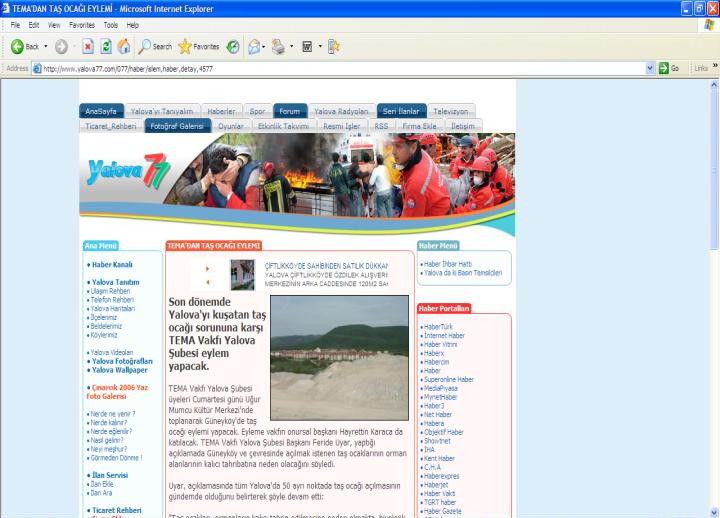Click the IE page icon in the title bar

coord(6,8)
